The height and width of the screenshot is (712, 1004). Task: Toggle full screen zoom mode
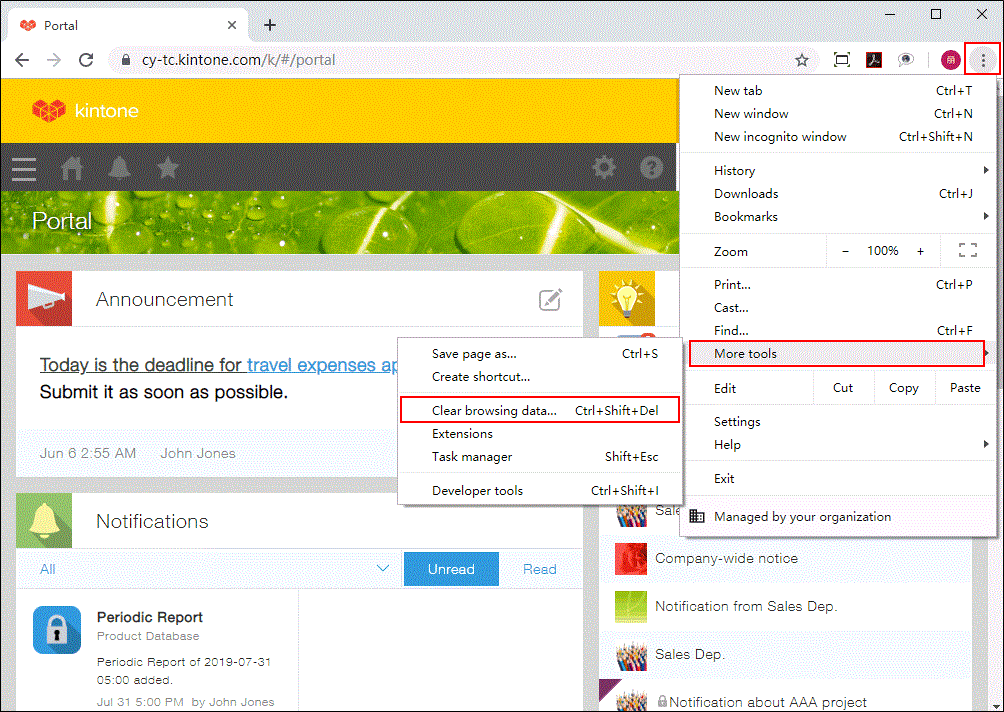point(967,250)
